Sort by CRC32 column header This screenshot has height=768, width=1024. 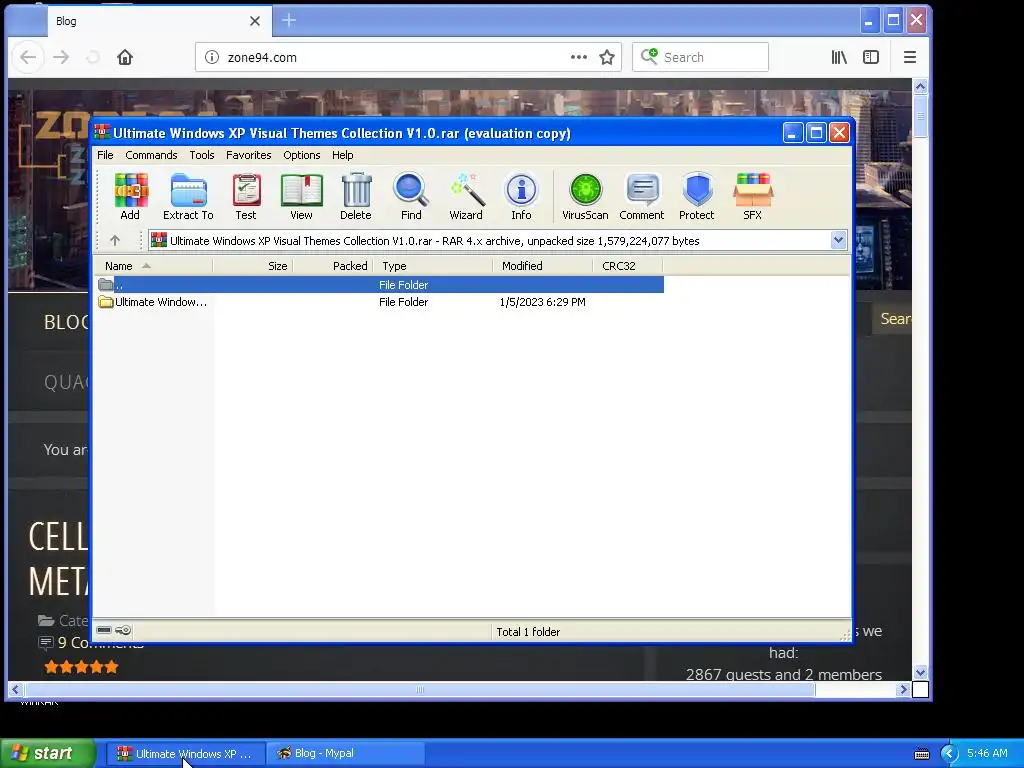tap(628, 266)
